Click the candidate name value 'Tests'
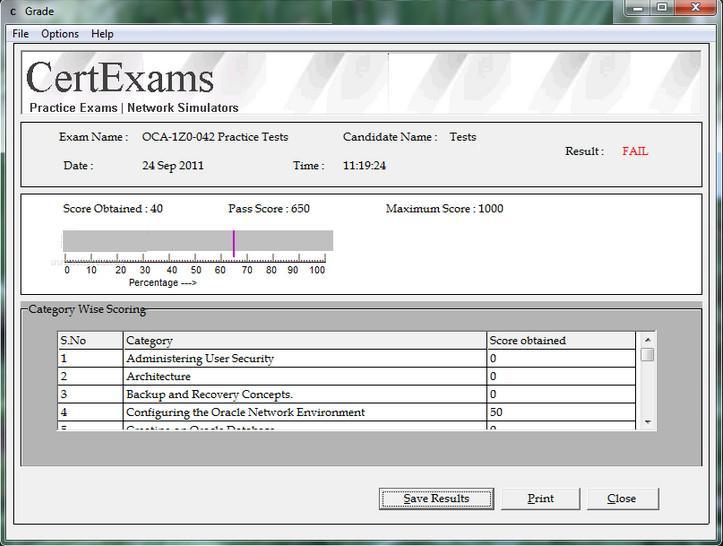The width and height of the screenshot is (723, 546). pos(462,137)
